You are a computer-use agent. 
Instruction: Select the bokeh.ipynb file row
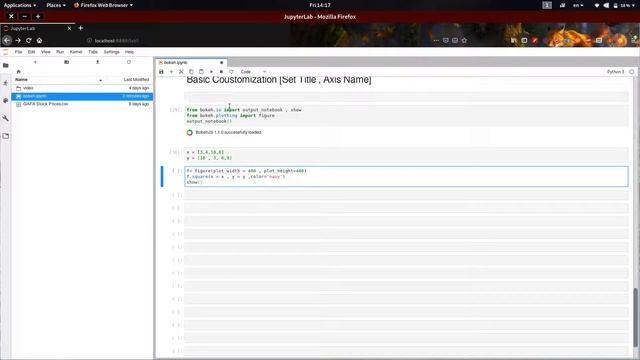pos(82,96)
